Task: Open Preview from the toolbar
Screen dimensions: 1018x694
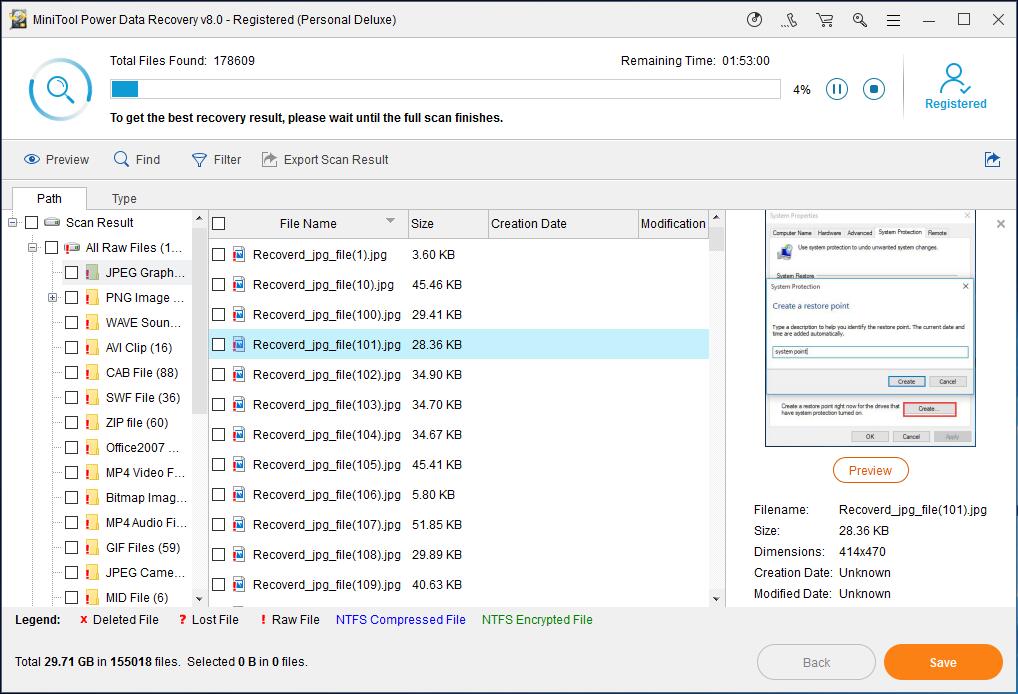Action: tap(56, 160)
